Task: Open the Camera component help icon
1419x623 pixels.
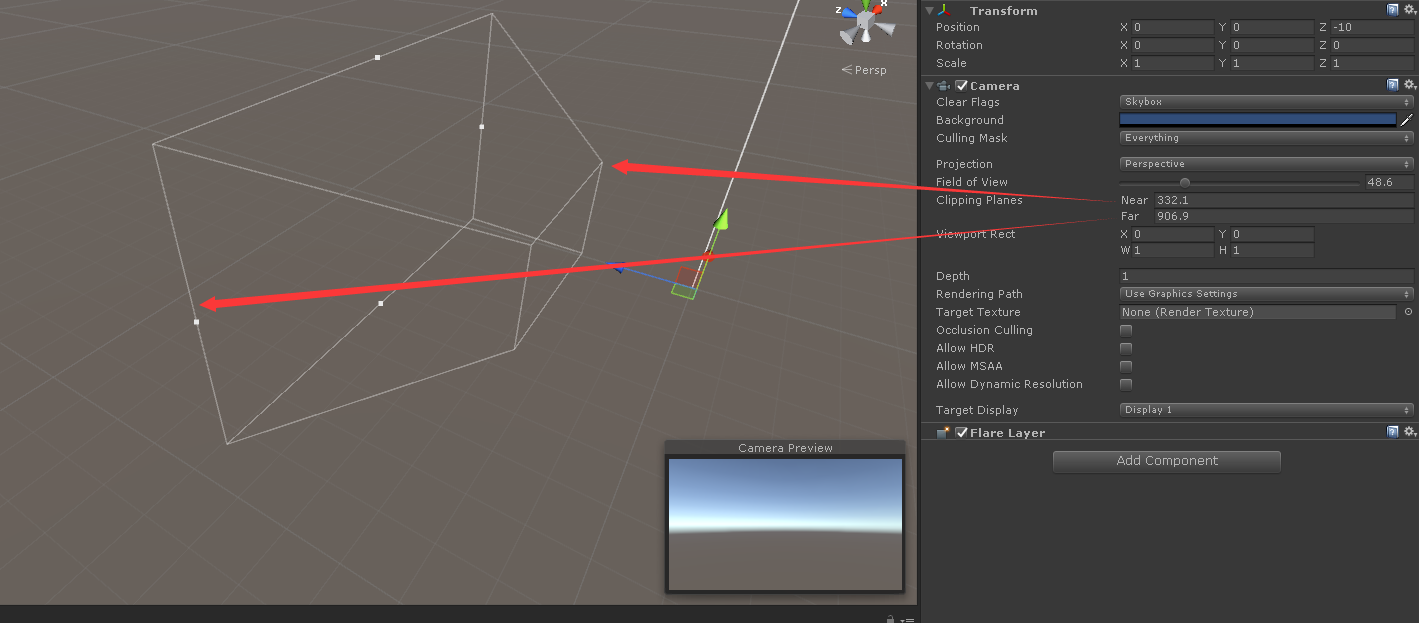Action: click(x=1393, y=85)
